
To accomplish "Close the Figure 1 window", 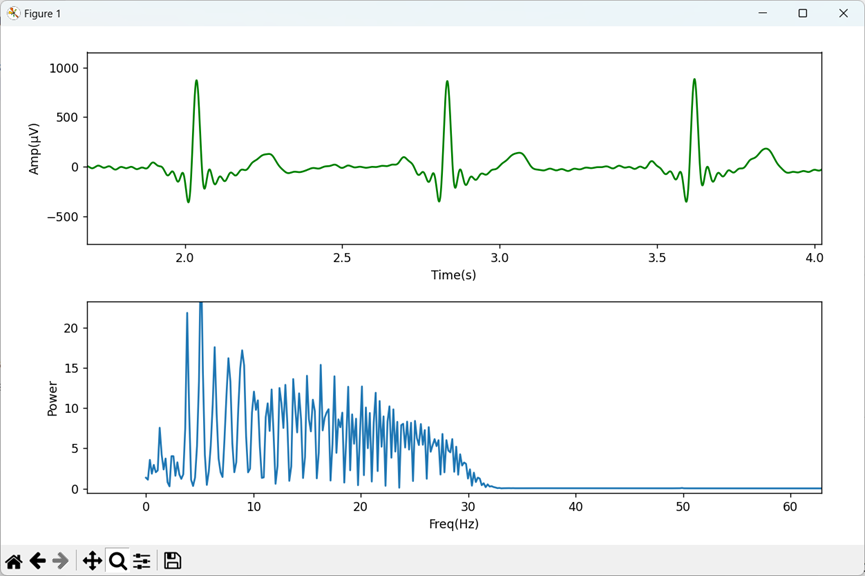I will click(x=843, y=13).
